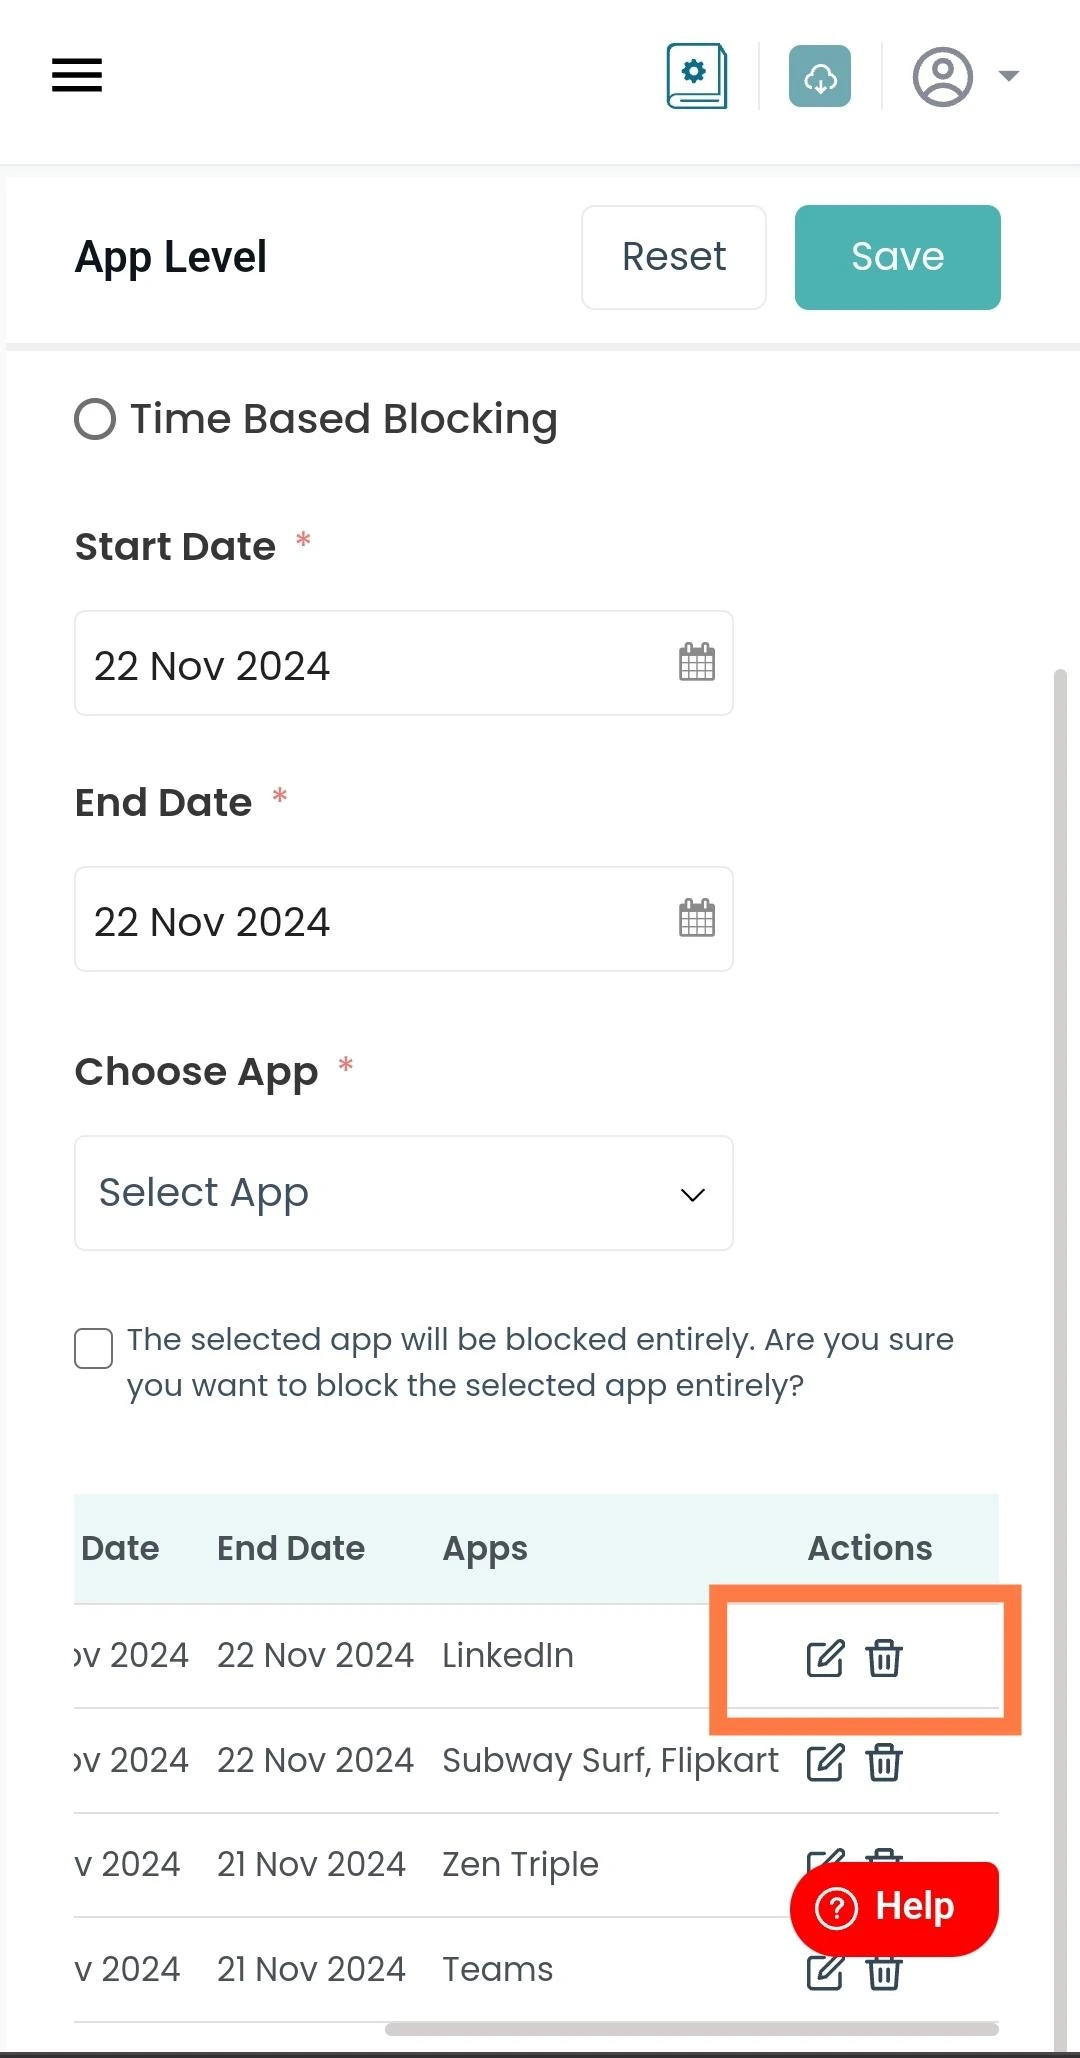Open the red Help button
This screenshot has height=2058, width=1080.
(x=894, y=1908)
